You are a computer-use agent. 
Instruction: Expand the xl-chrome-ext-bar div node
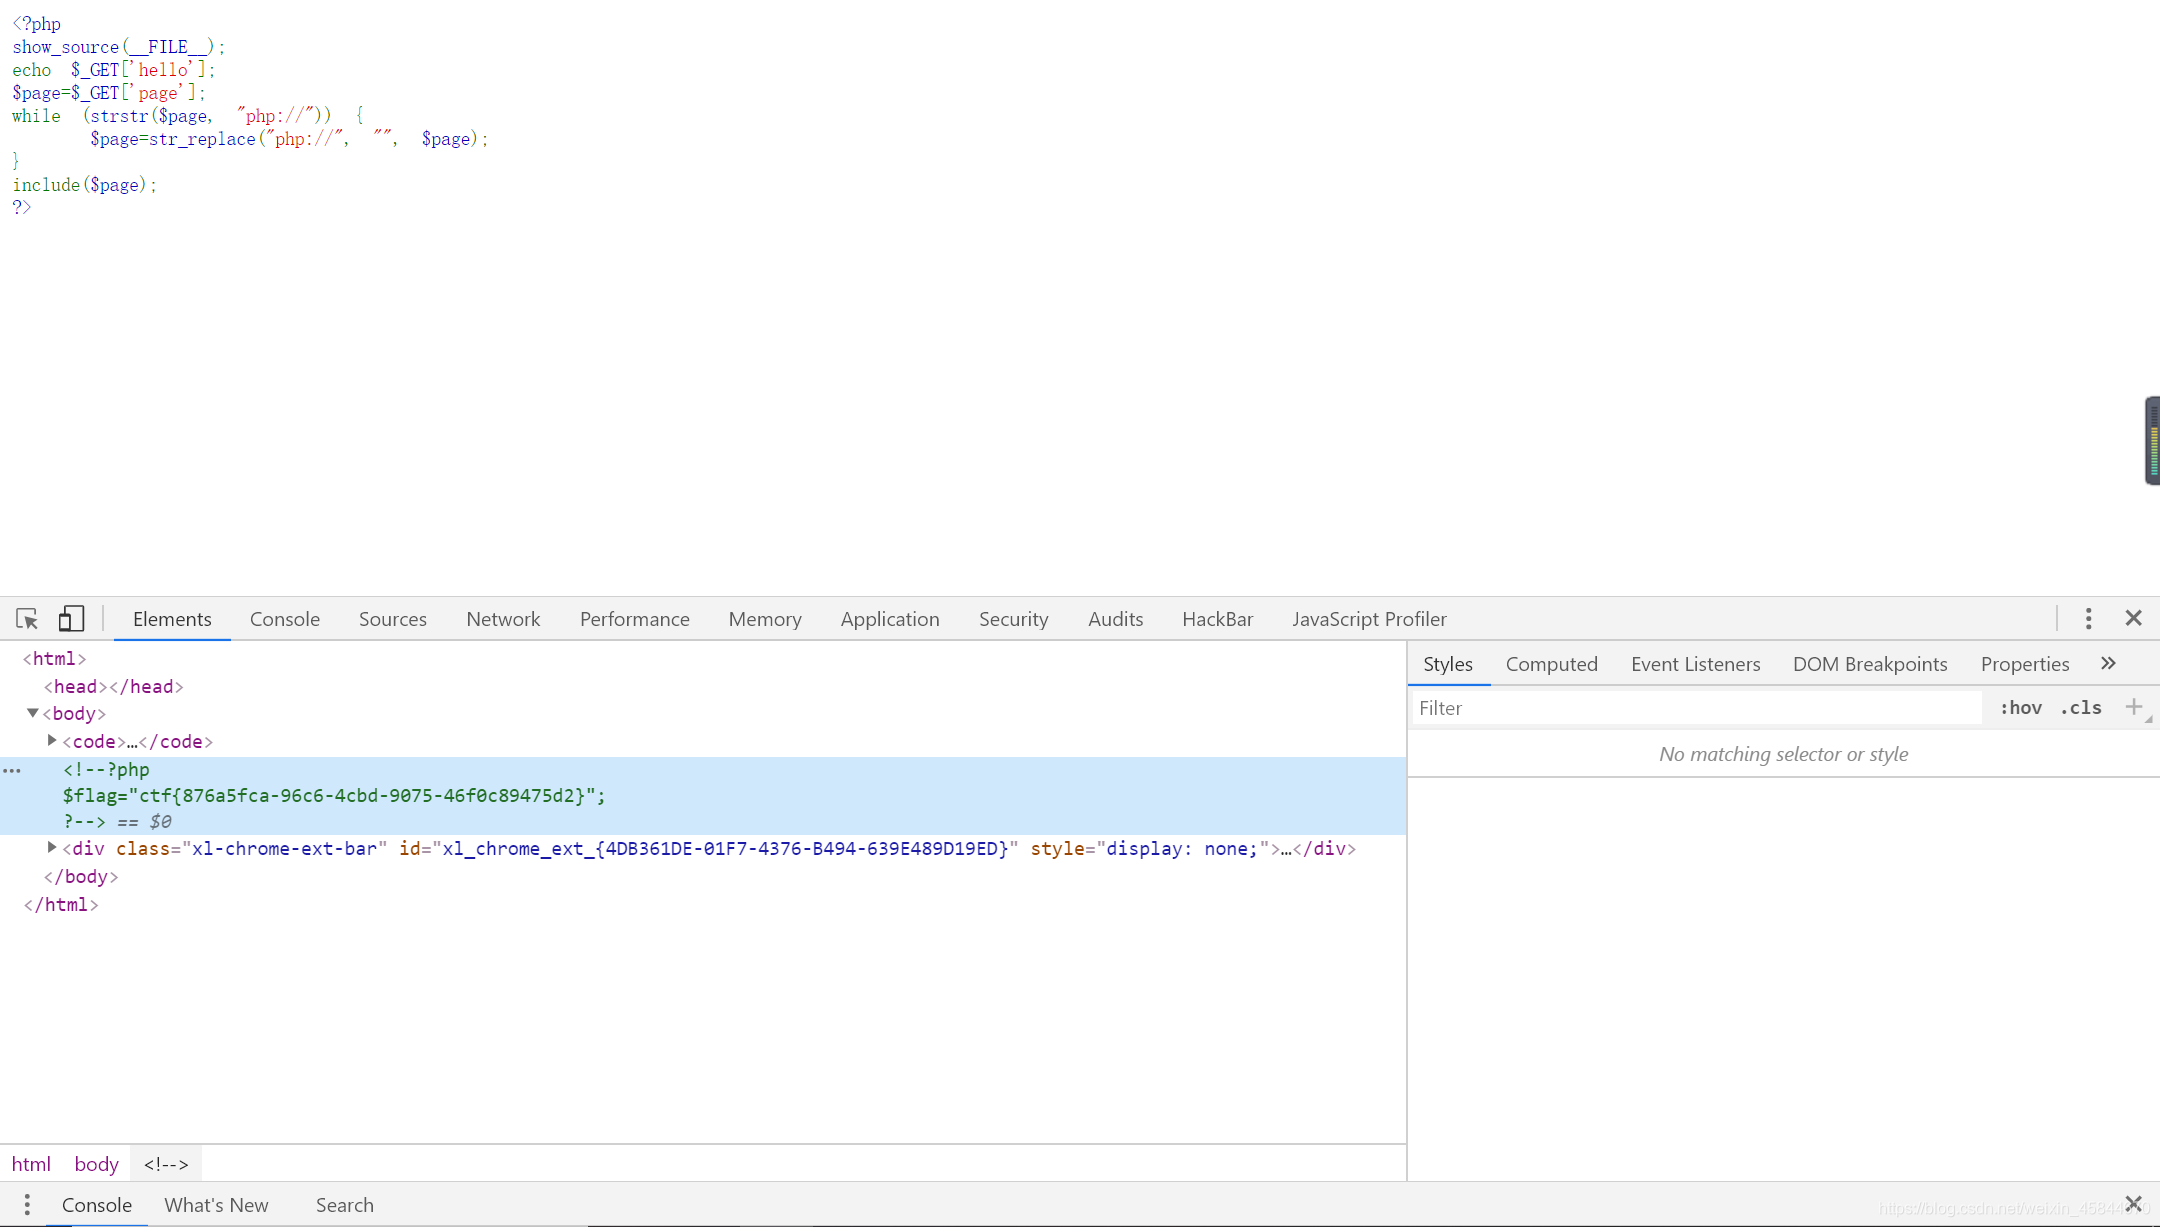tap(52, 848)
